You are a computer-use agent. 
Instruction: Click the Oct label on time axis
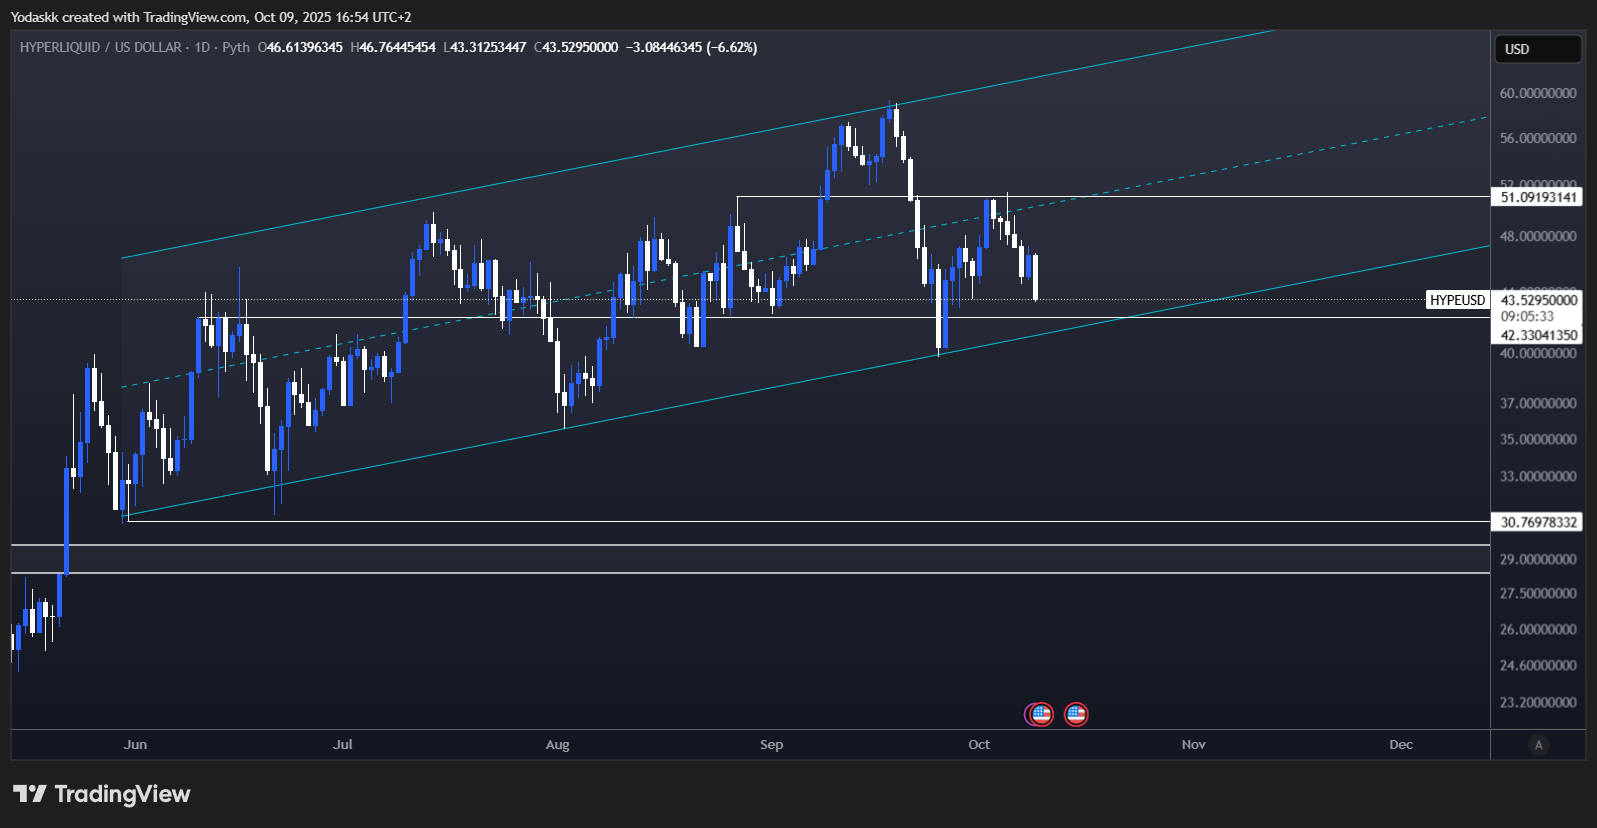[x=979, y=745]
